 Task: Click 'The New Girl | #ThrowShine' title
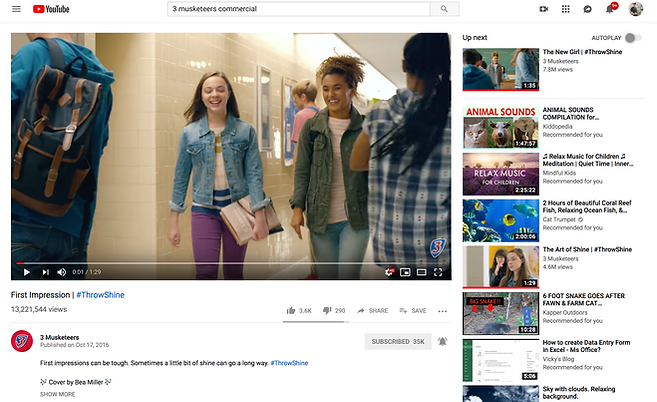coord(582,52)
